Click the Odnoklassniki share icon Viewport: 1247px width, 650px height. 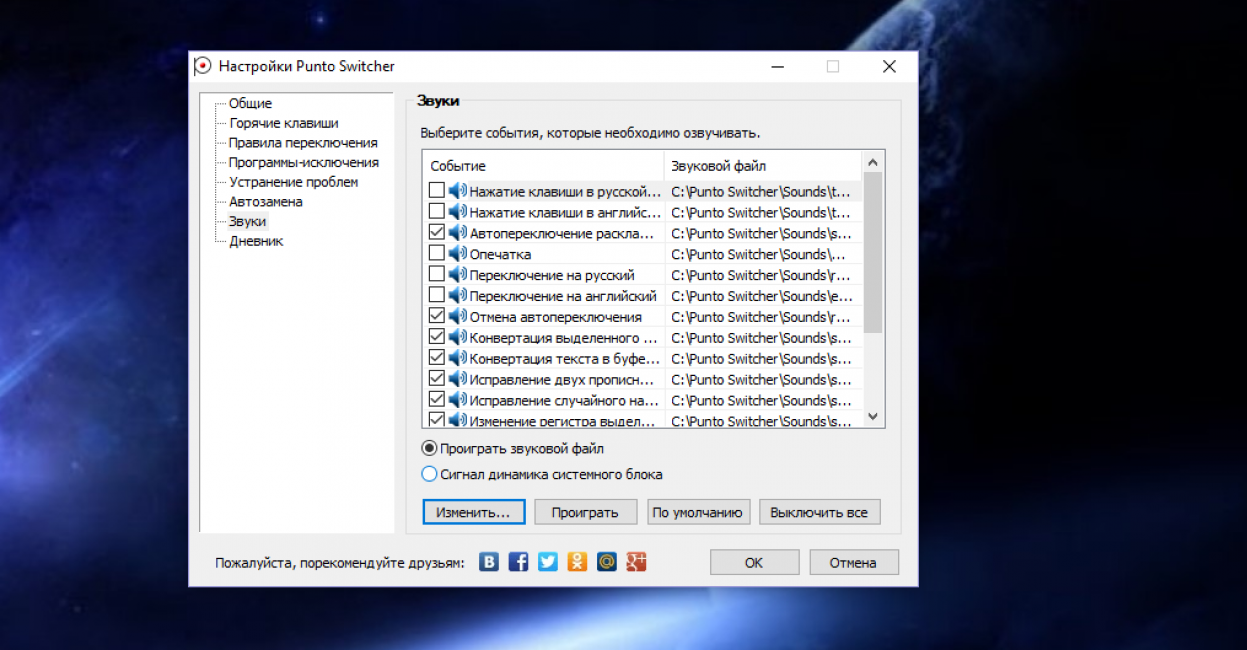(x=577, y=562)
